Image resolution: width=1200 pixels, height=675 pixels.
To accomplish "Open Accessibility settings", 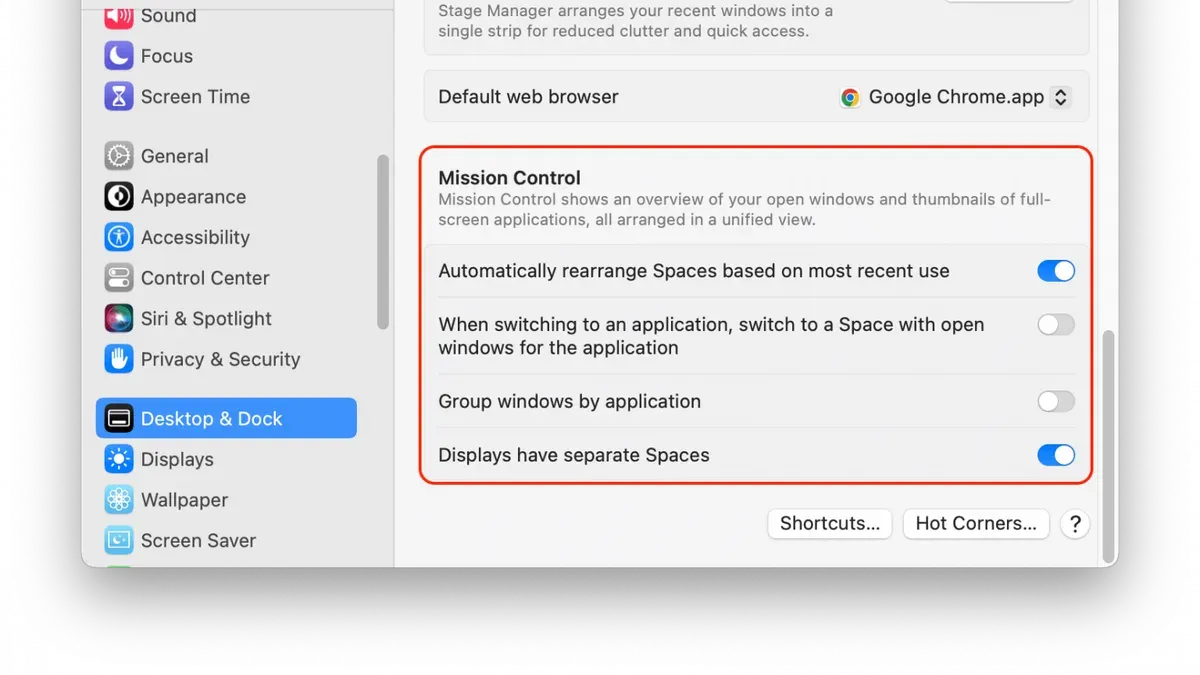I will tap(226, 237).
